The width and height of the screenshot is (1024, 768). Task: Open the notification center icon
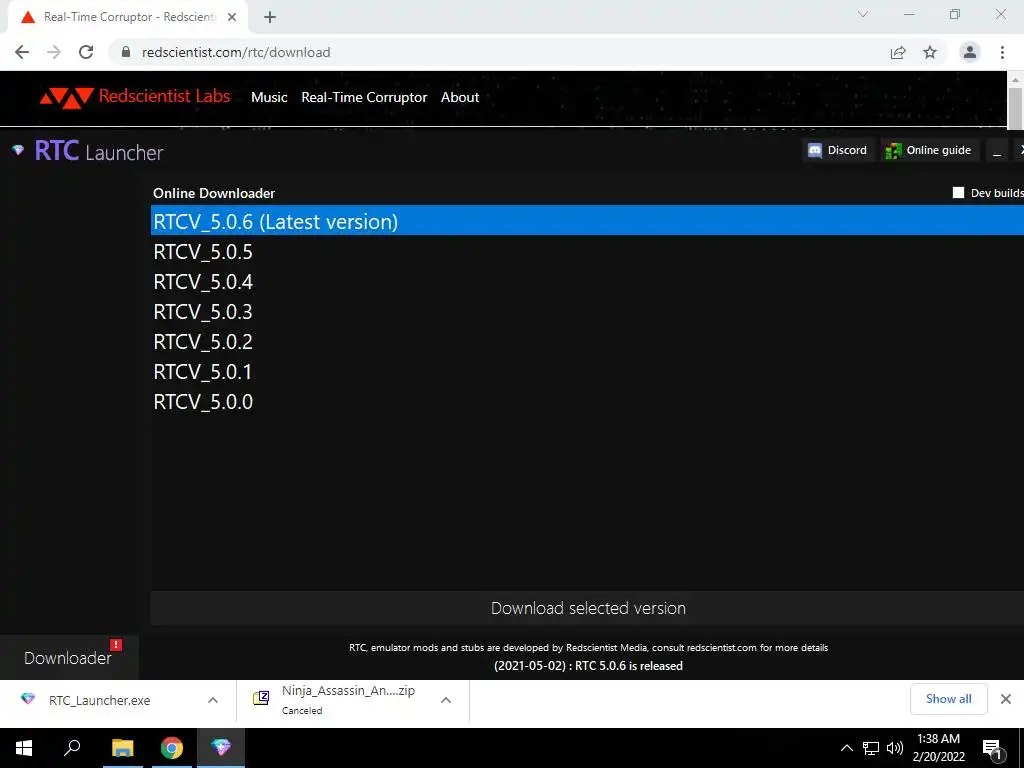(x=993, y=749)
